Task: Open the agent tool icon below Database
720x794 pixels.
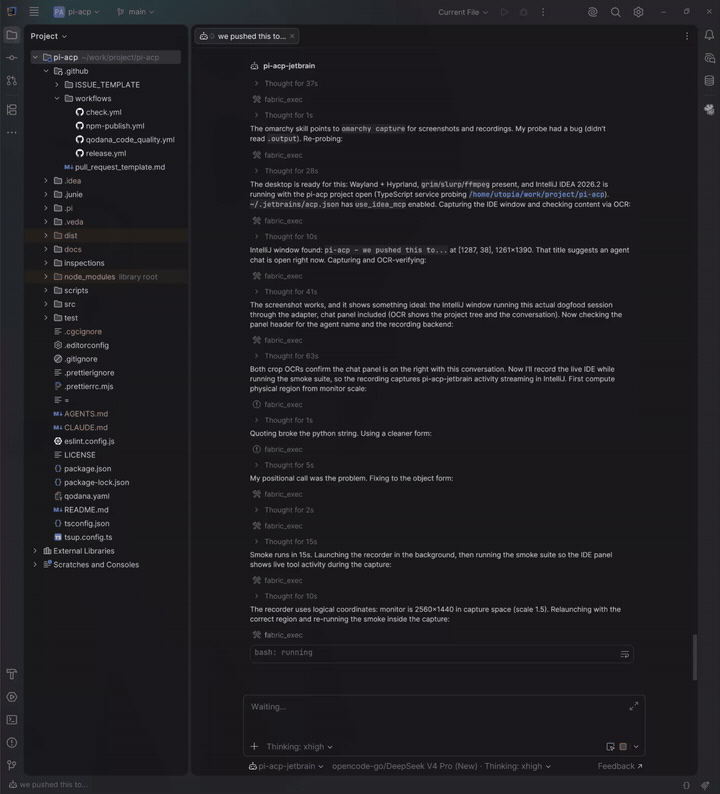Action: (709, 109)
